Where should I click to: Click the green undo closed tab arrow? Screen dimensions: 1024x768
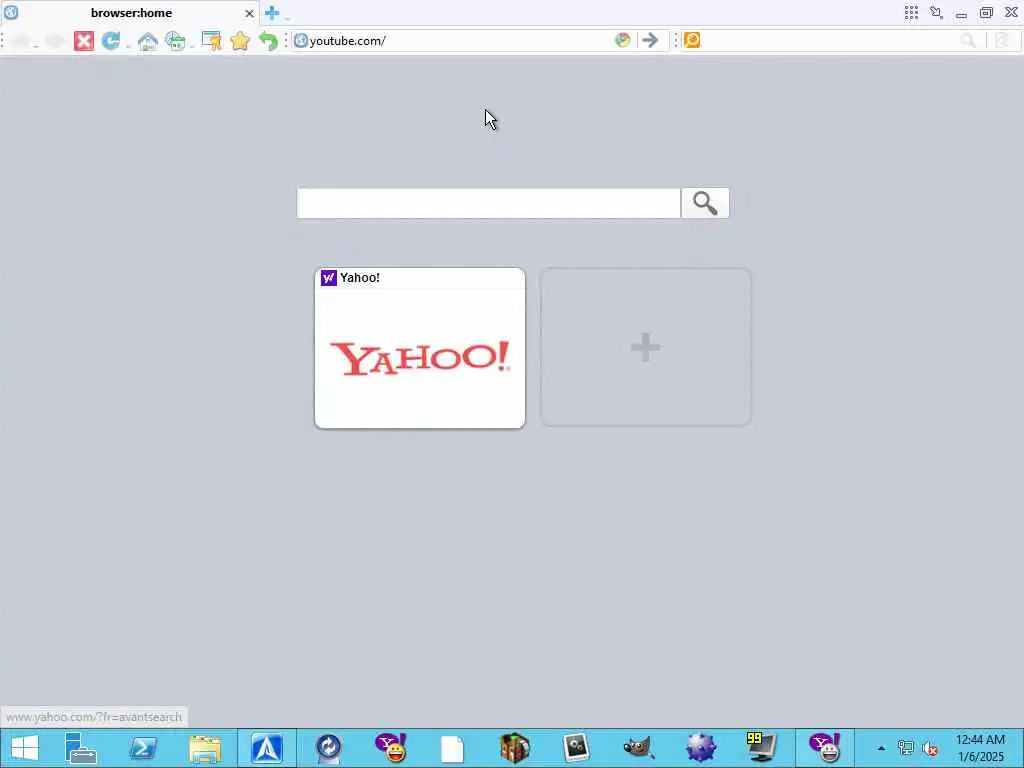coord(268,41)
